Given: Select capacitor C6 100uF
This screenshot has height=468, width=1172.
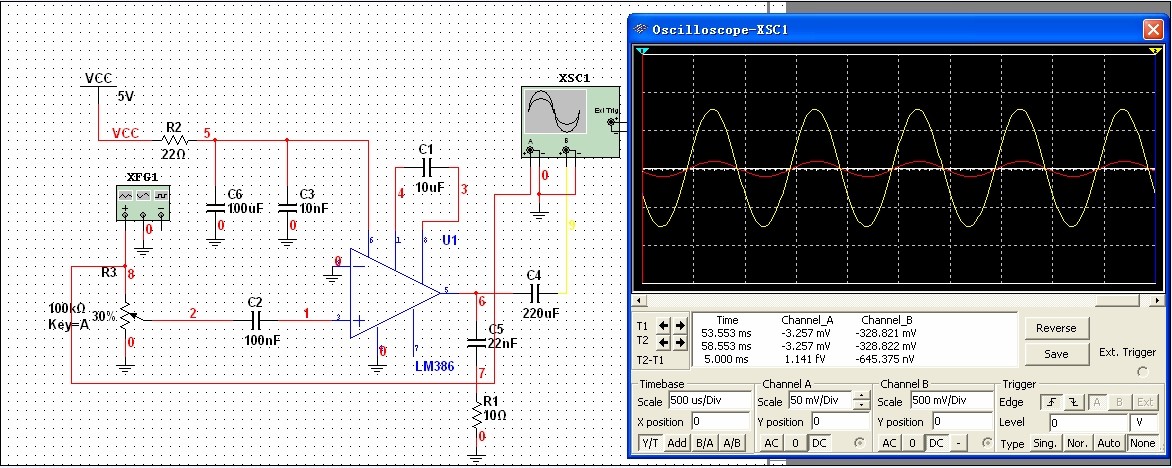Looking at the screenshot, I should point(215,207).
